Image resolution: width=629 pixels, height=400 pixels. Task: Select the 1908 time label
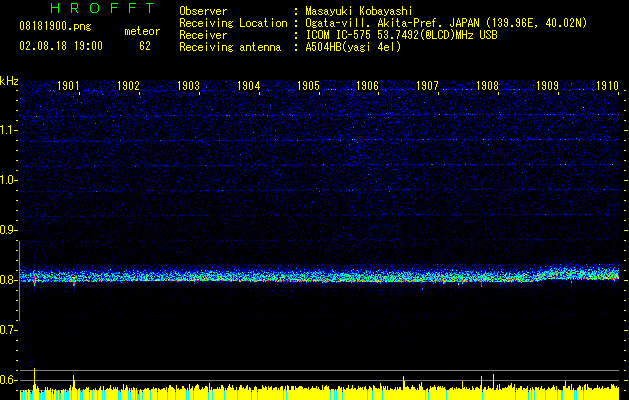[487, 86]
